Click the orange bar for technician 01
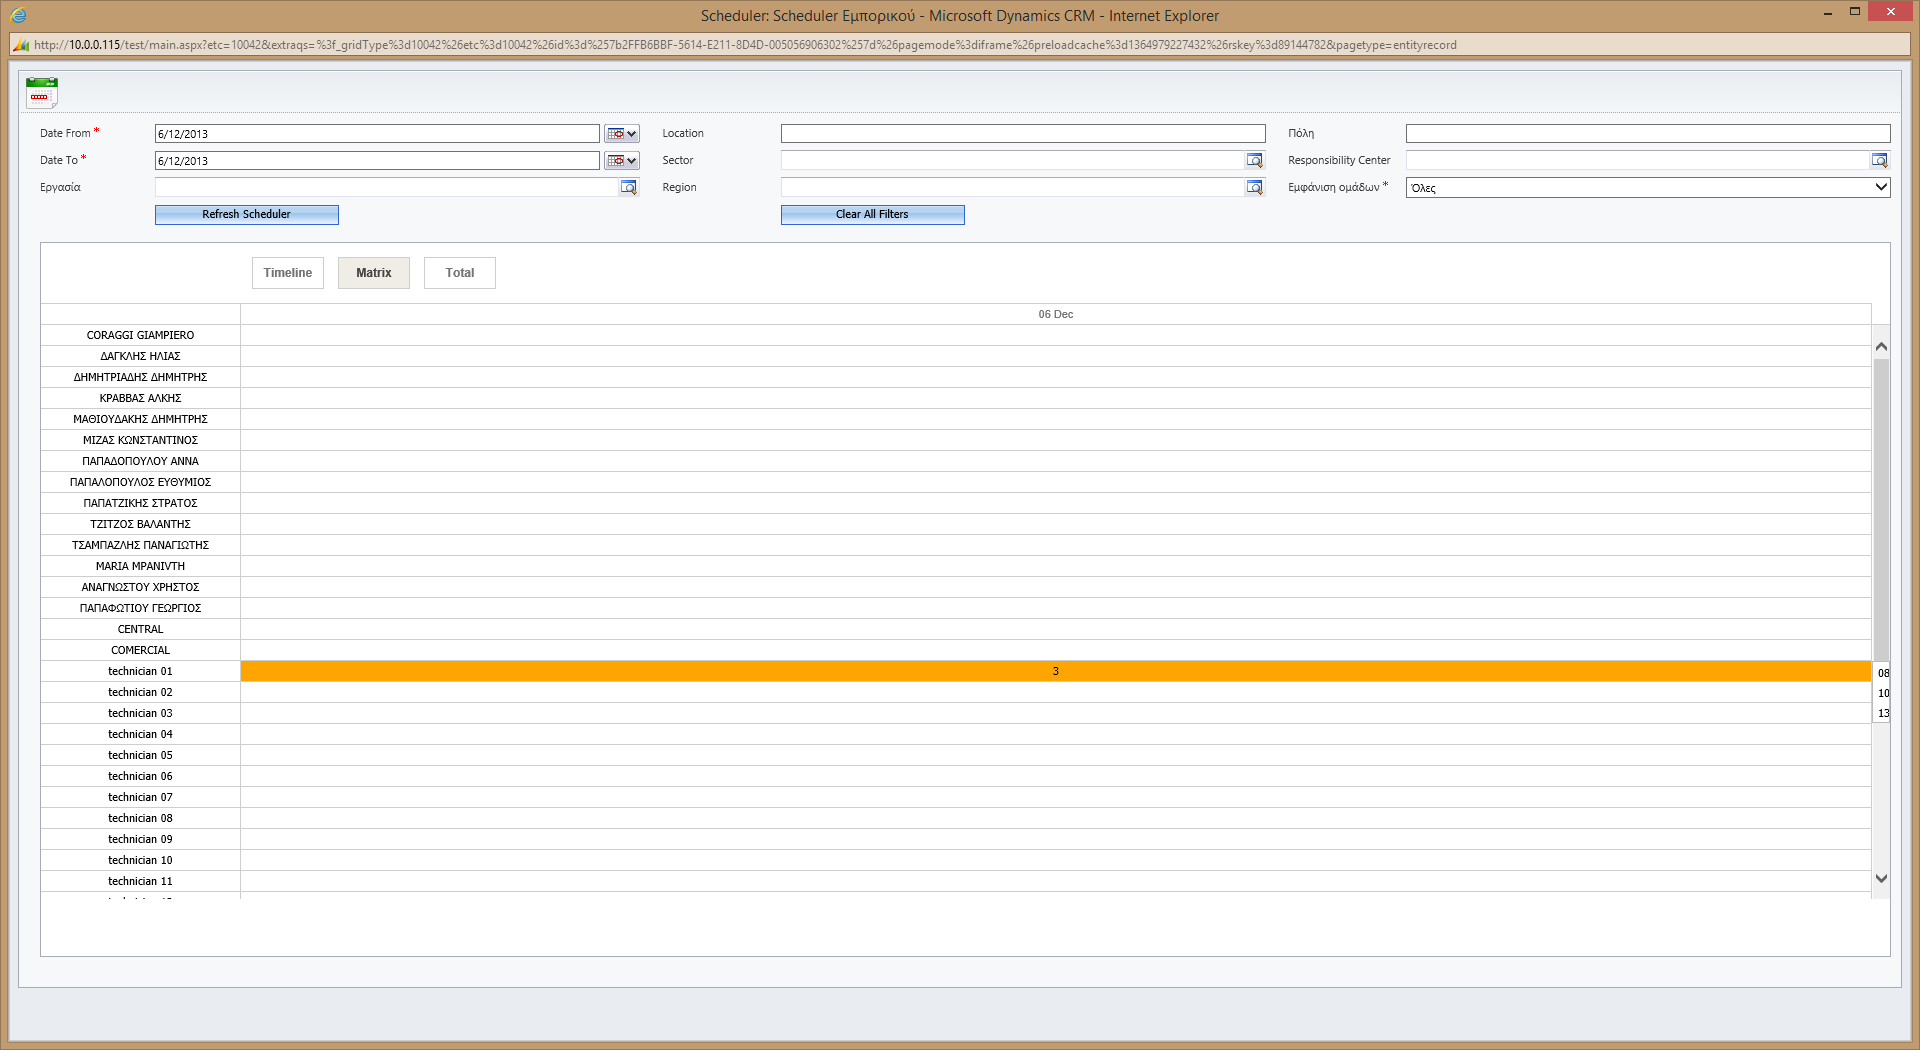Viewport: 1920px width, 1050px height. [x=1056, y=672]
